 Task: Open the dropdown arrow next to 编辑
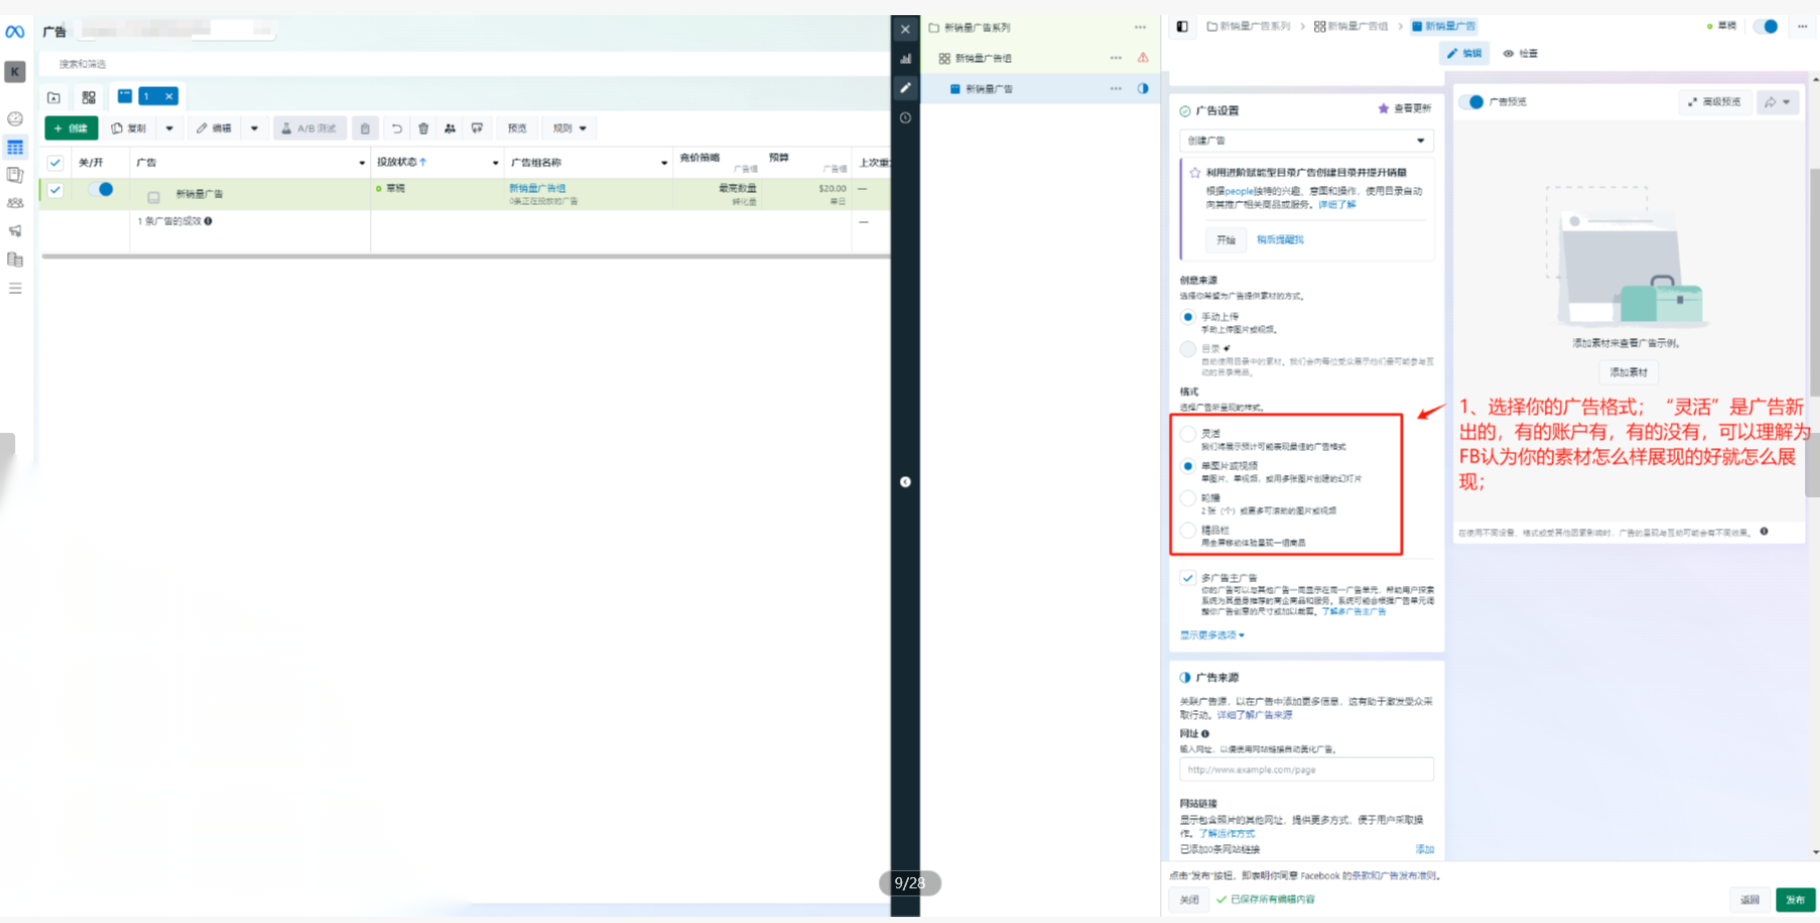pos(254,128)
